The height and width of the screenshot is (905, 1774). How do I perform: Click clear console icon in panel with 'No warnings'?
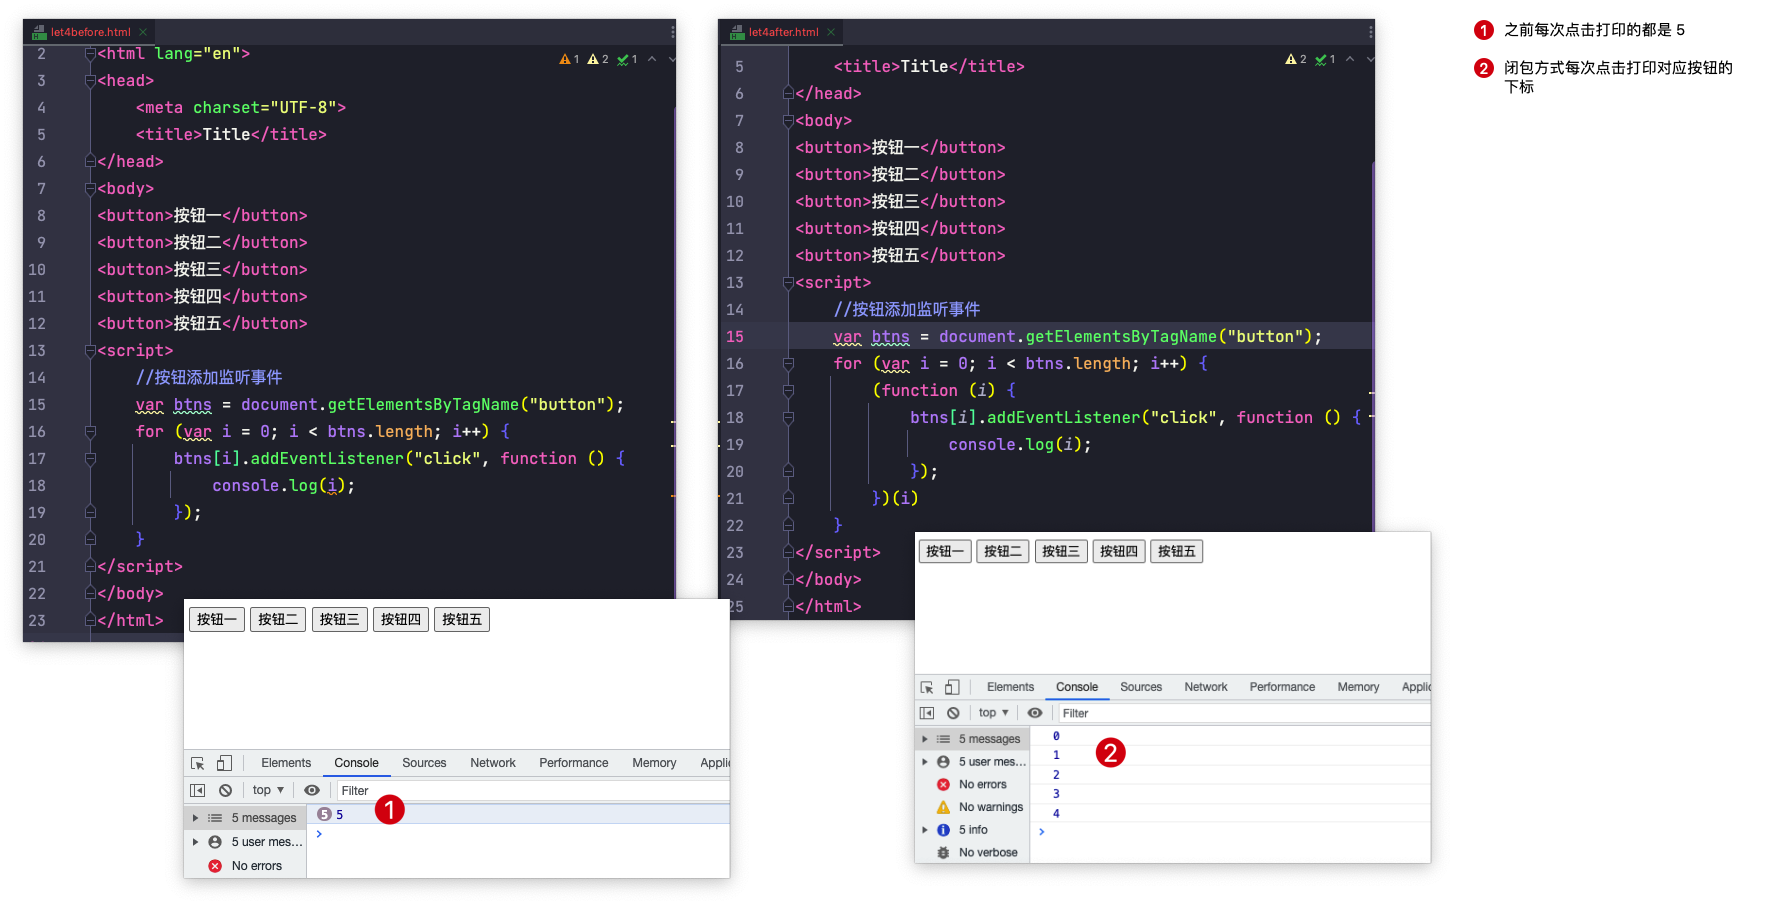coord(953,713)
